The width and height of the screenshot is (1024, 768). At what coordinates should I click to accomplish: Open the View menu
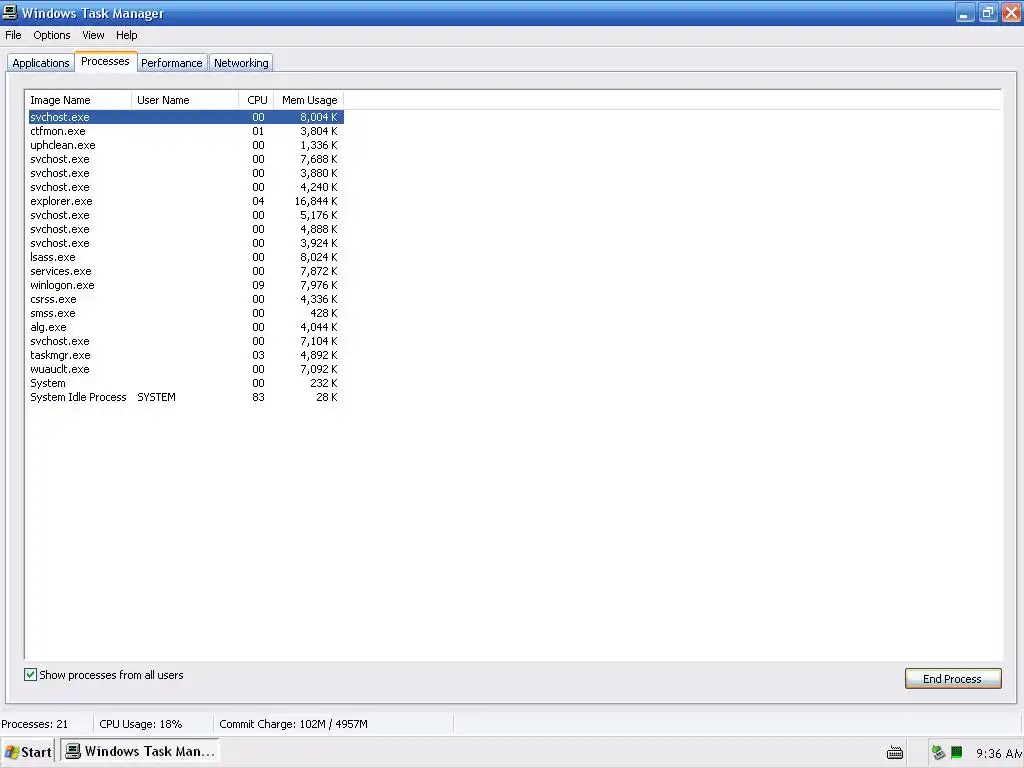[x=93, y=35]
